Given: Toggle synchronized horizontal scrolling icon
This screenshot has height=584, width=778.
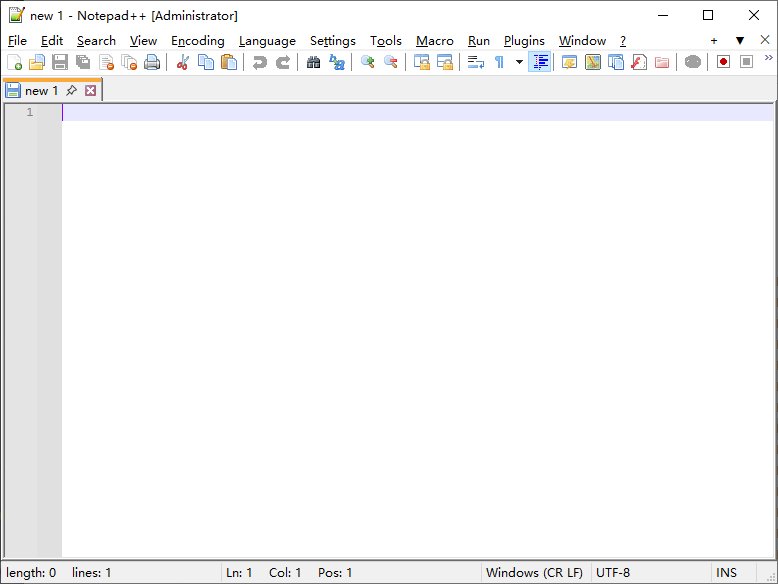Looking at the screenshot, I should pos(445,63).
